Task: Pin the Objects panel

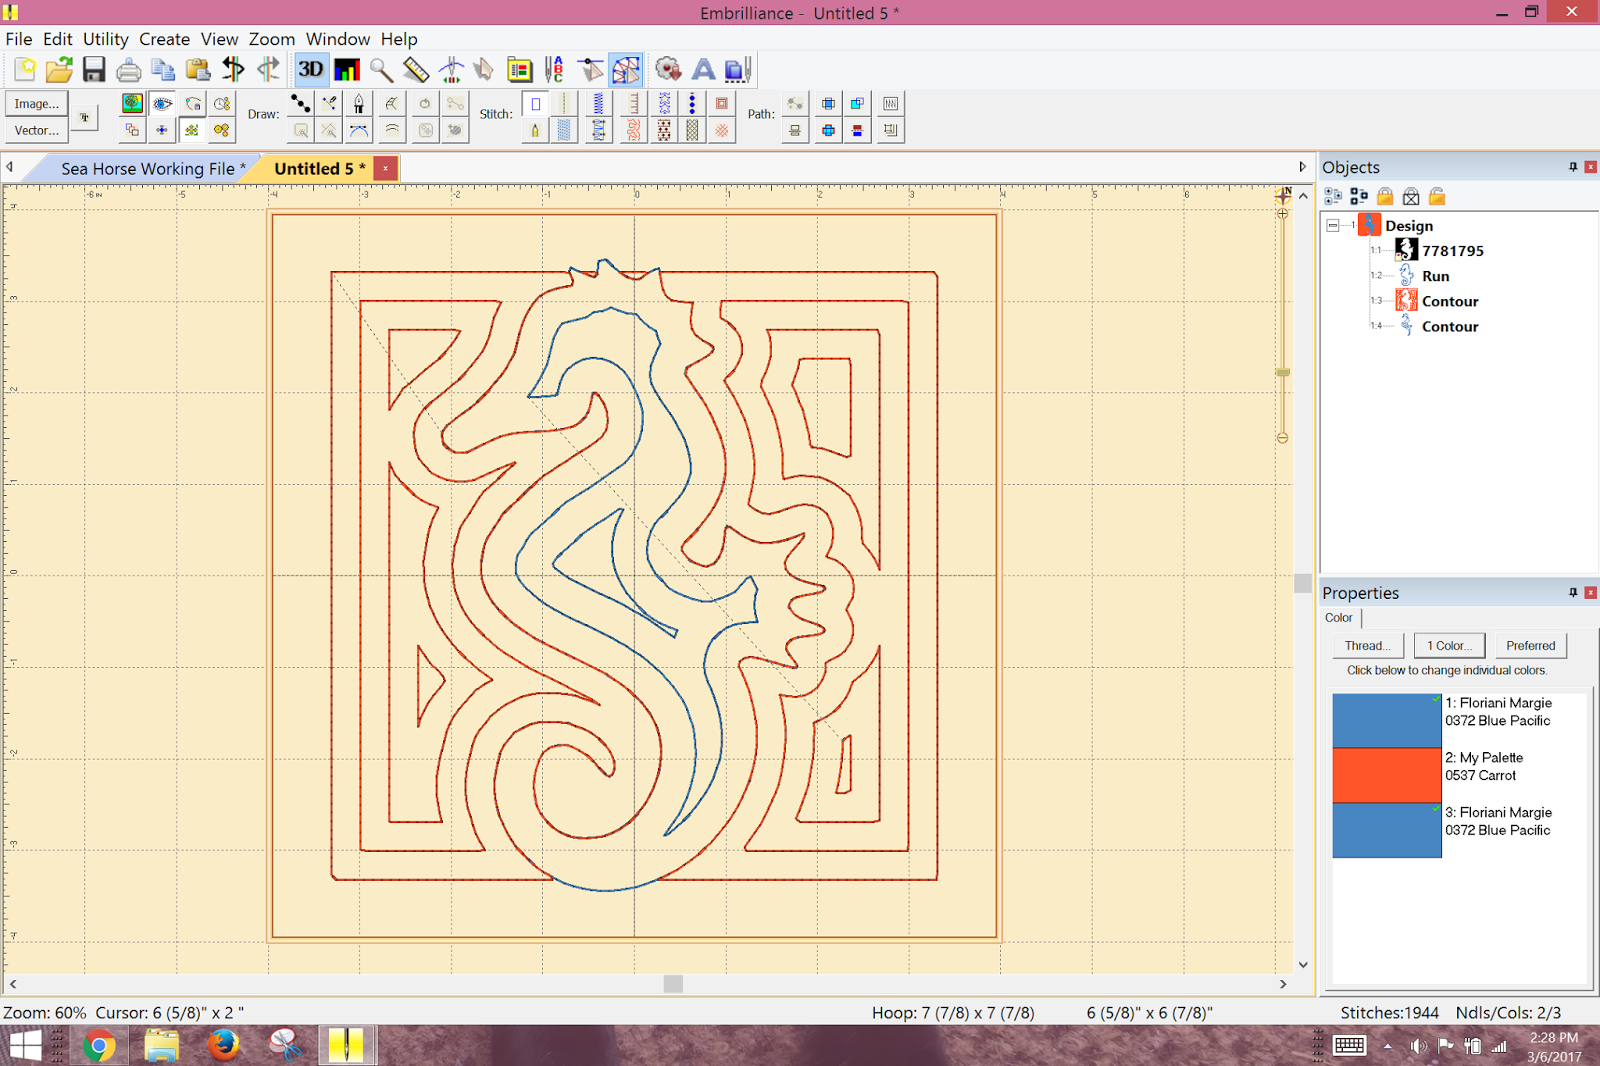Action: coord(1571,167)
